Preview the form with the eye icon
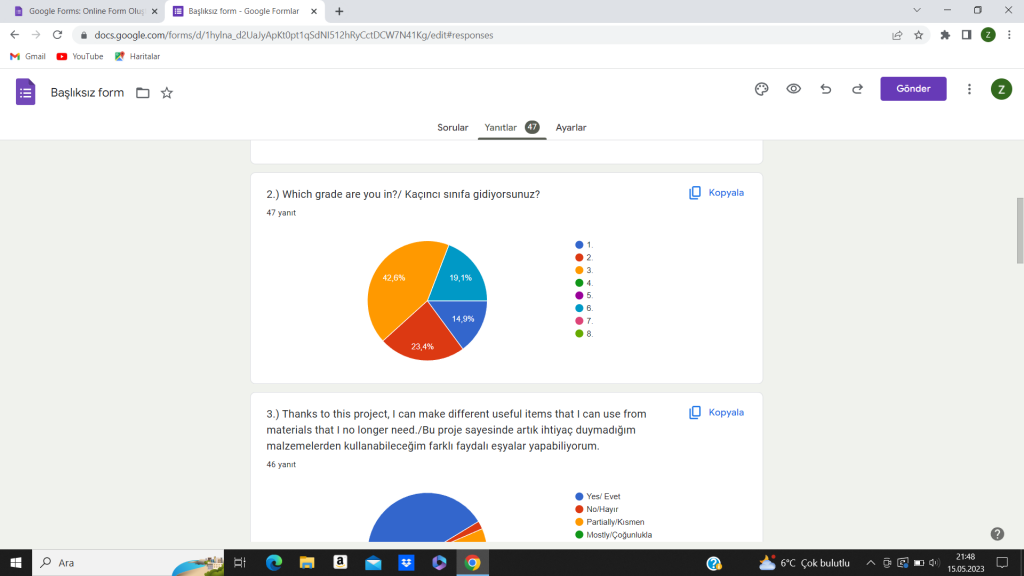The width and height of the screenshot is (1024, 576). 793,89
